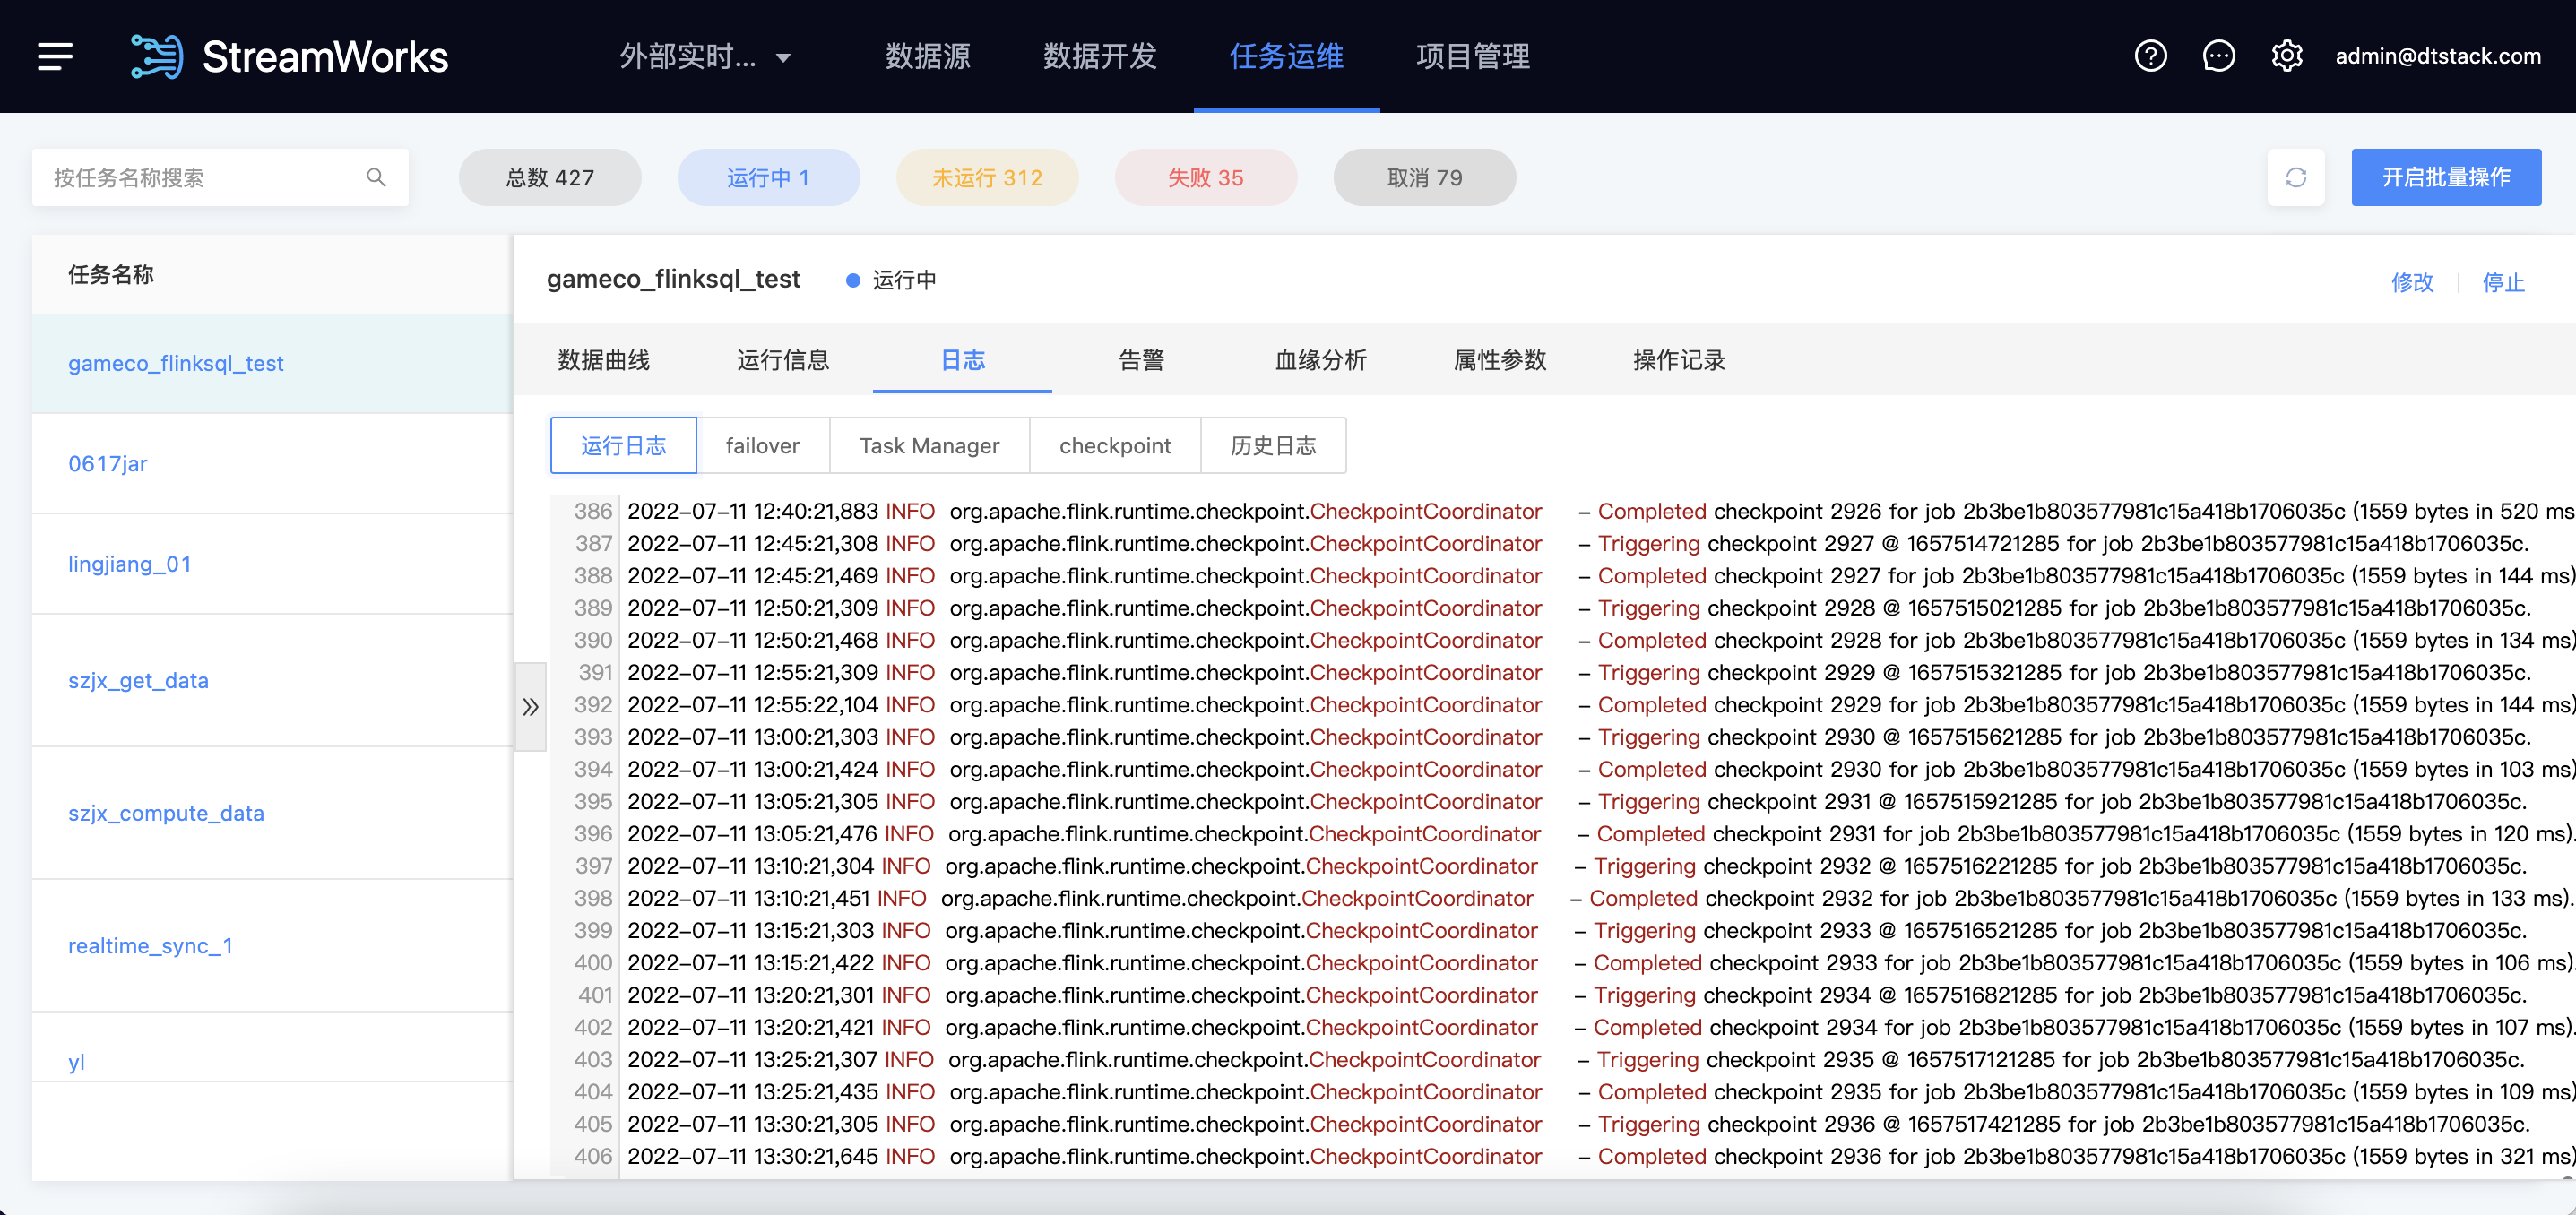
Task: Select the 历史日志 log type
Action: click(x=1273, y=445)
